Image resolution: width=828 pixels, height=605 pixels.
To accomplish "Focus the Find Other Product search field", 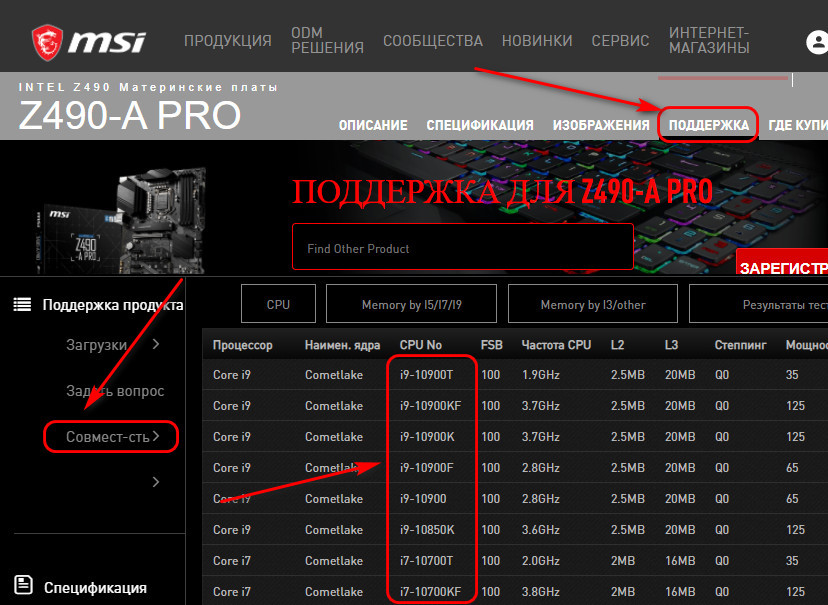I will point(463,247).
